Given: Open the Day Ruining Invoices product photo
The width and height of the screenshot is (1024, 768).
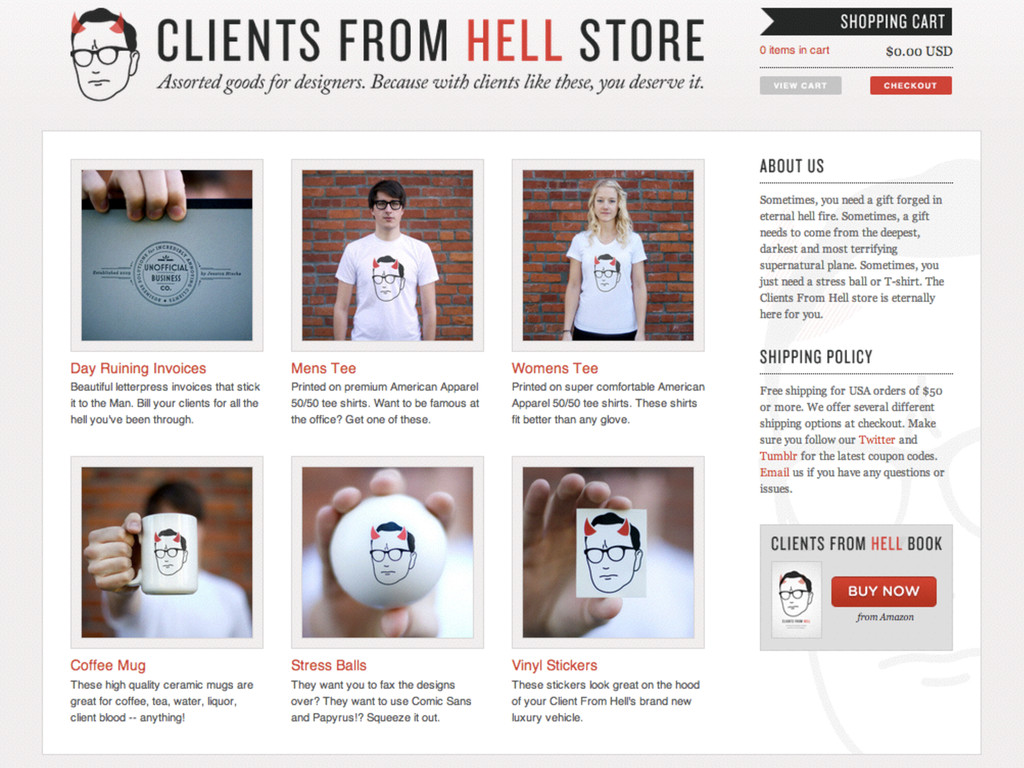Looking at the screenshot, I should [167, 255].
